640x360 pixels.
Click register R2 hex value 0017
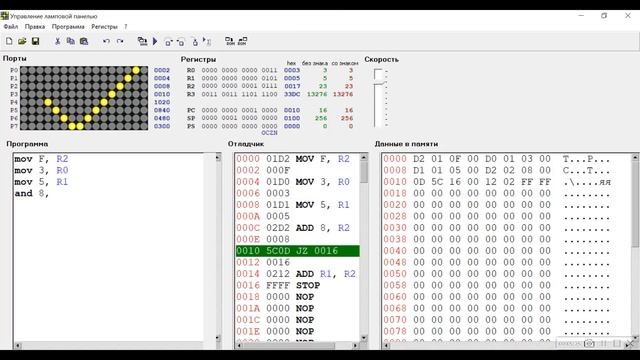[292, 86]
